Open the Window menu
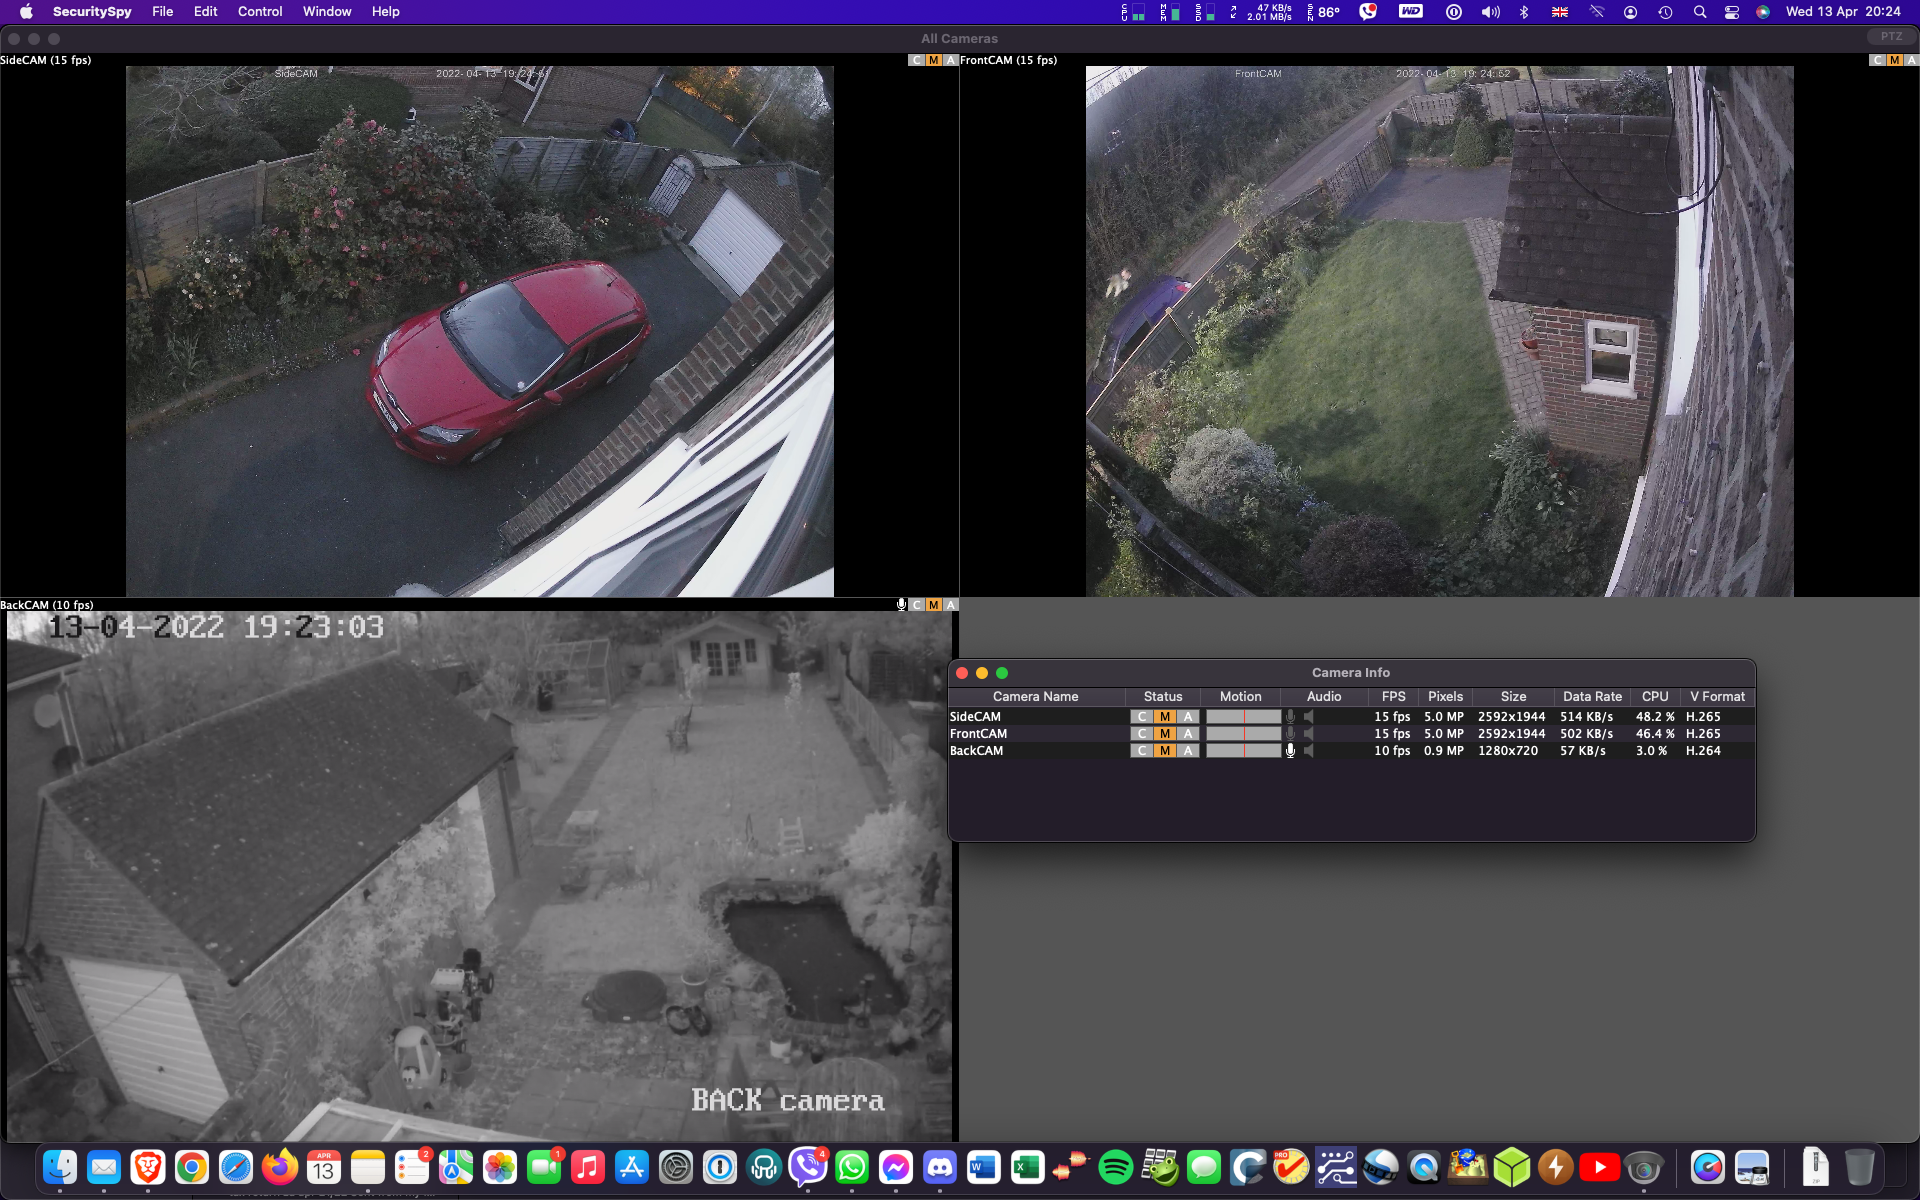The height and width of the screenshot is (1200, 1920). point(327,12)
